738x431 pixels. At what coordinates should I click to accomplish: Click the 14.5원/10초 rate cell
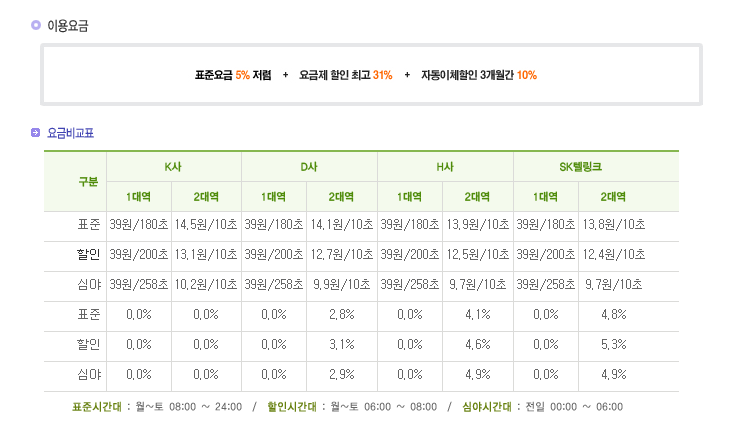[205, 225]
